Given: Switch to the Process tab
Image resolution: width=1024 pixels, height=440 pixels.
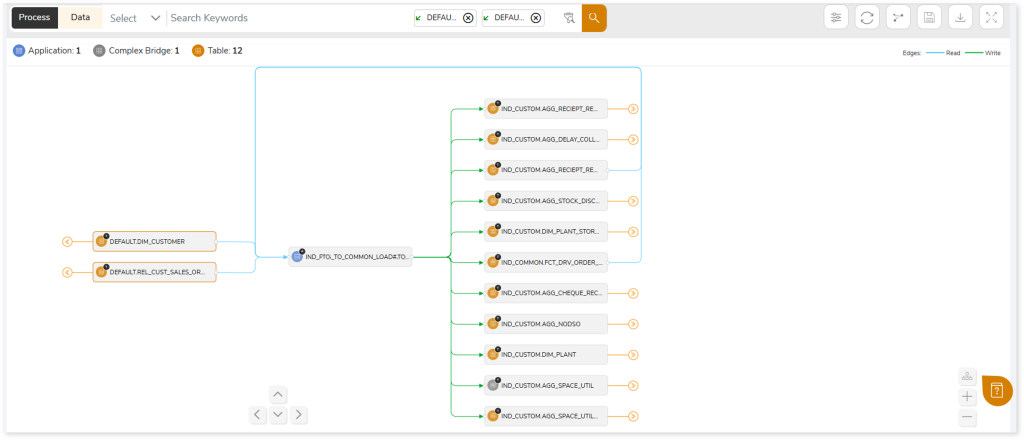Looking at the screenshot, I should (34, 18).
